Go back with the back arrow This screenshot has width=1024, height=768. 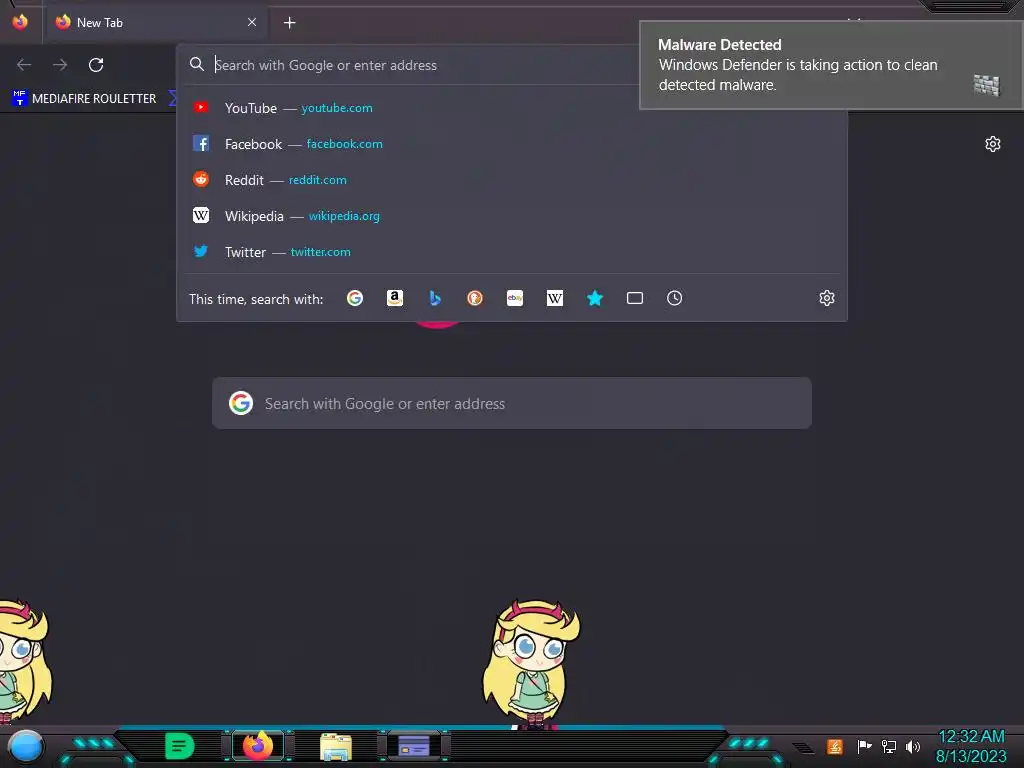click(x=24, y=65)
